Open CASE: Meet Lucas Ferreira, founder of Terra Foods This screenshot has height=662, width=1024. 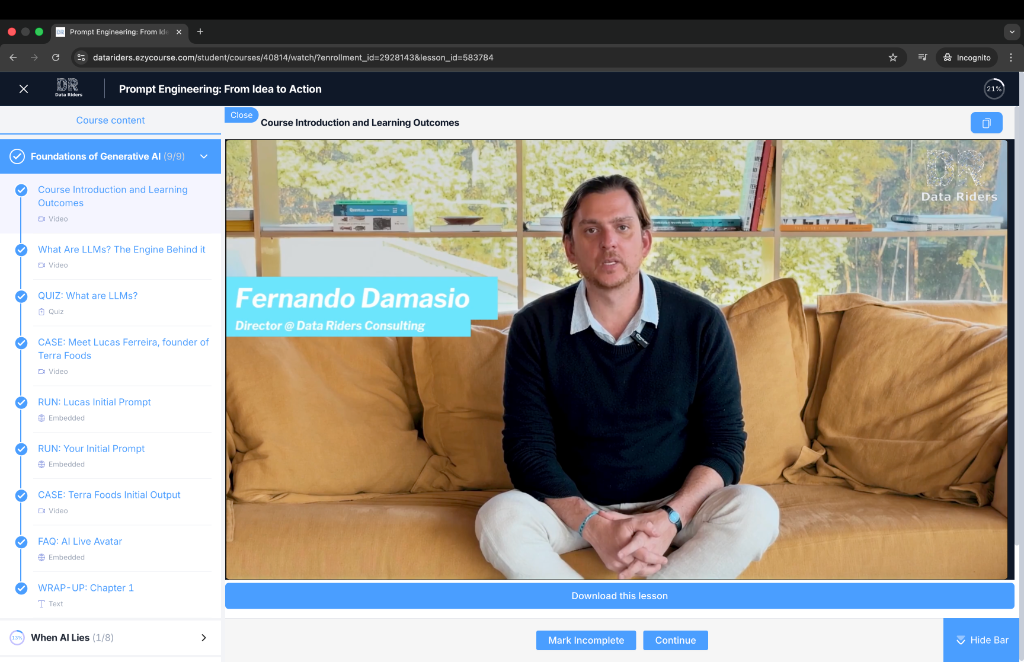[x=123, y=349]
